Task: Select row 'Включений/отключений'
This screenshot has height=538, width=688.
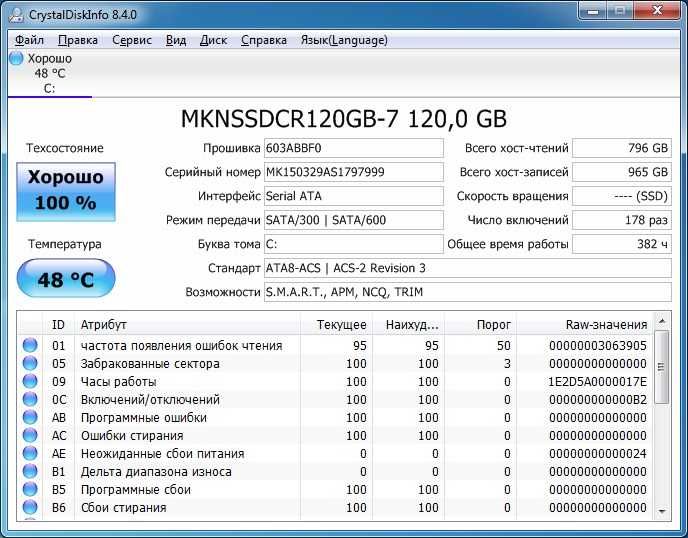Action: pyautogui.click(x=335, y=399)
